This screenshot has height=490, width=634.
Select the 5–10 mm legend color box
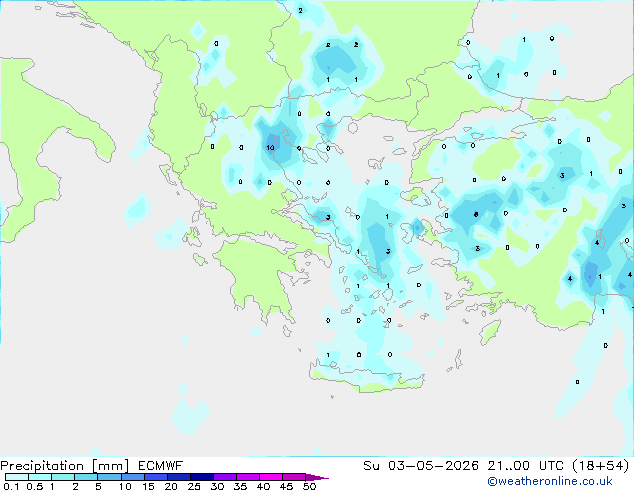coord(109,477)
